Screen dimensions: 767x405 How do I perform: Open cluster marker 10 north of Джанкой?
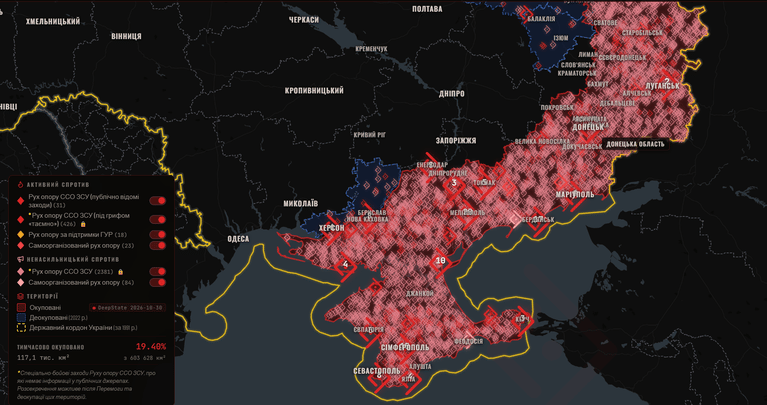coord(440,261)
